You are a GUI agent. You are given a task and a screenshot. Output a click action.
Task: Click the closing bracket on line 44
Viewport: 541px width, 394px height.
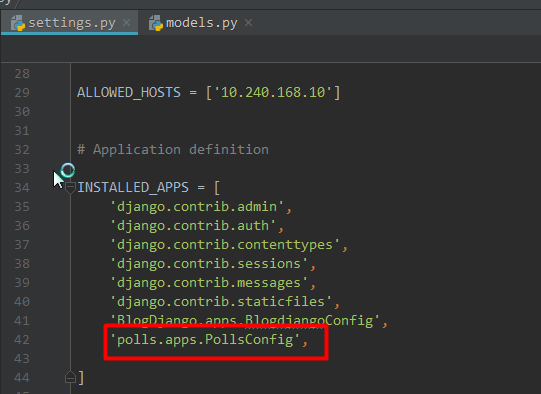click(81, 377)
